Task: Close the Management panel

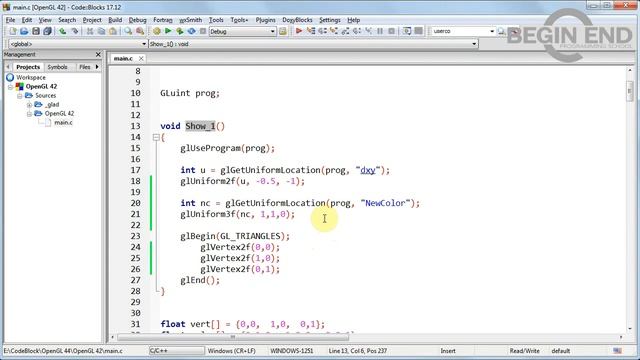Action: pos(98,54)
